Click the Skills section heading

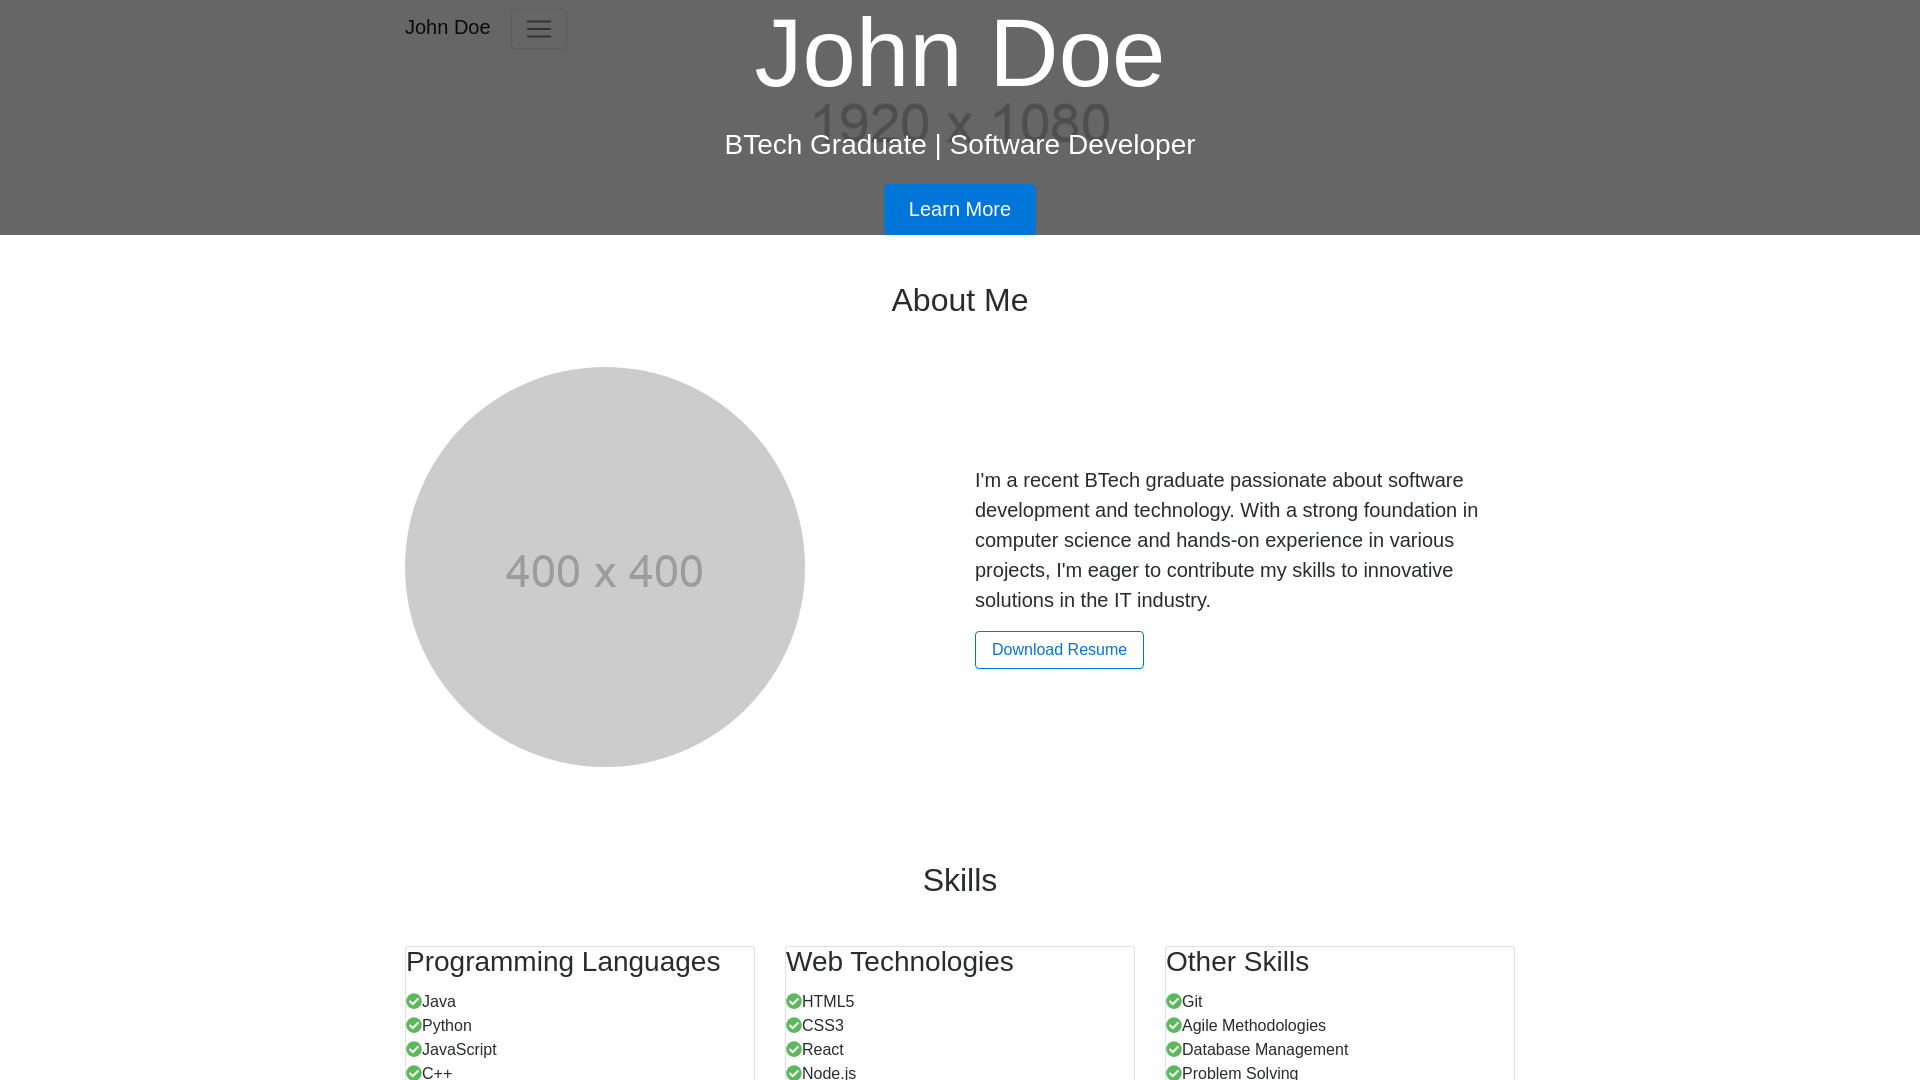click(959, 880)
